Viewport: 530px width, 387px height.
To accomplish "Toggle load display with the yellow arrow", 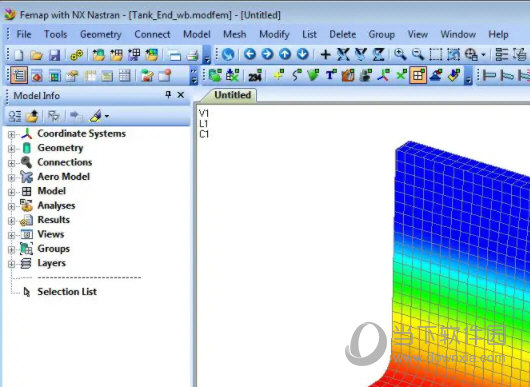I will (454, 75).
